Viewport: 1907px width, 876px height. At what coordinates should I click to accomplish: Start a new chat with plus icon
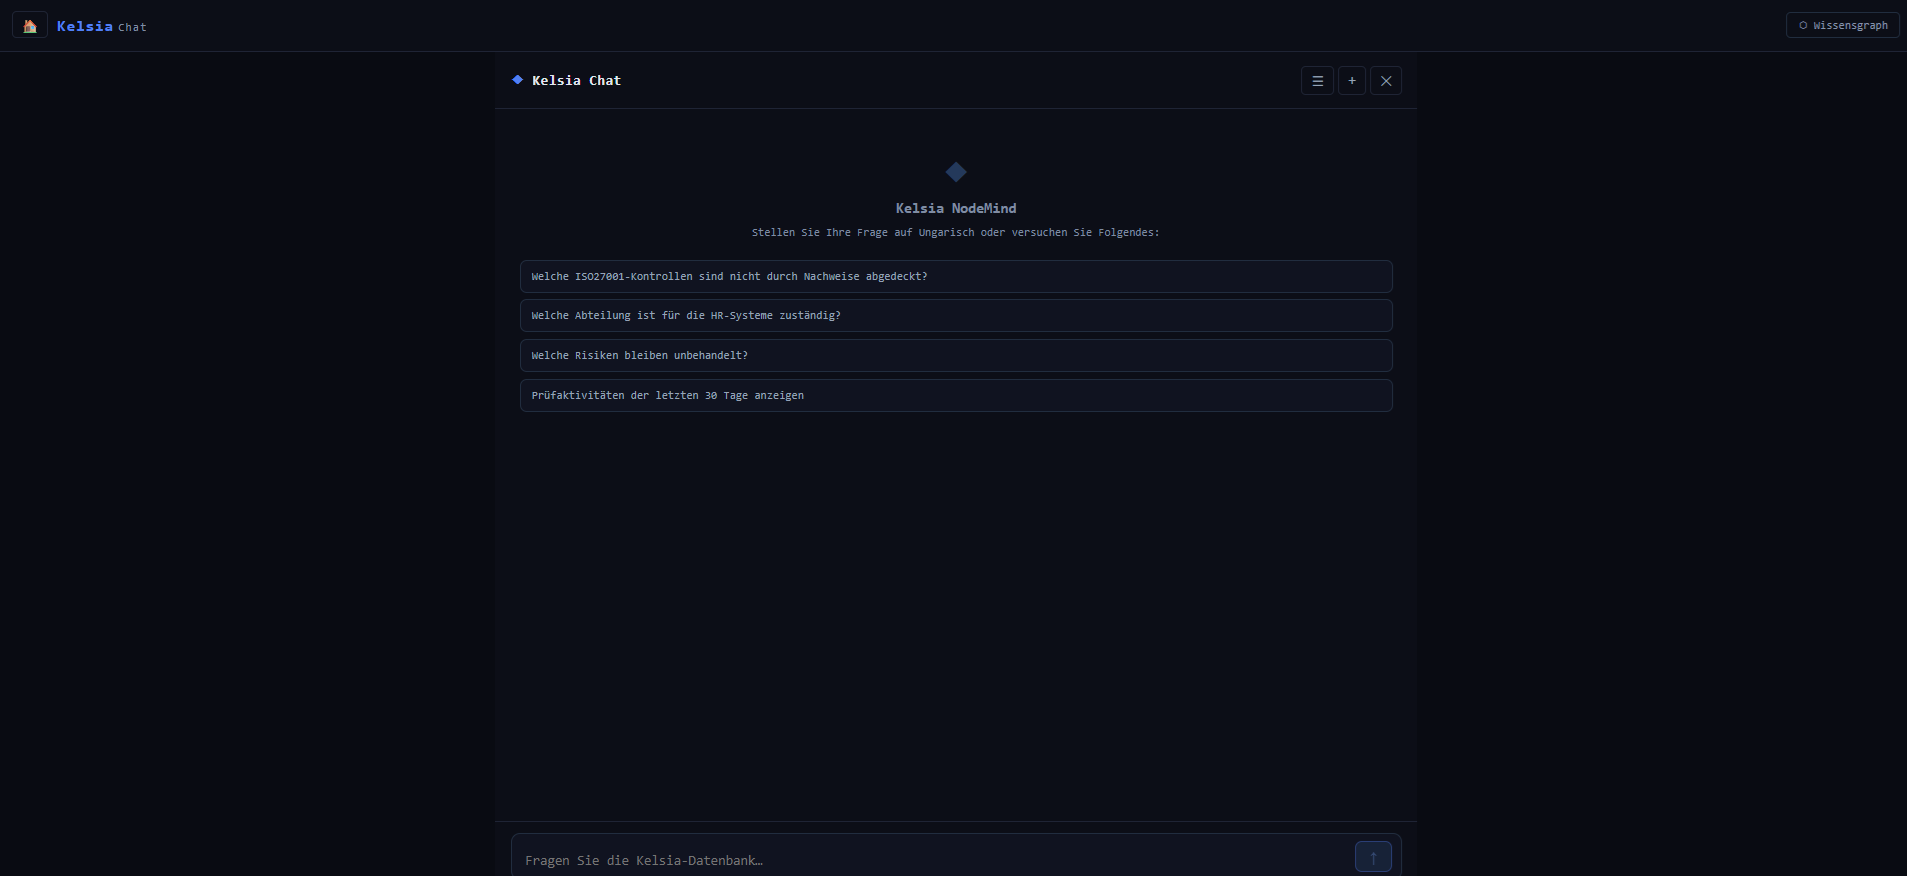pos(1352,81)
